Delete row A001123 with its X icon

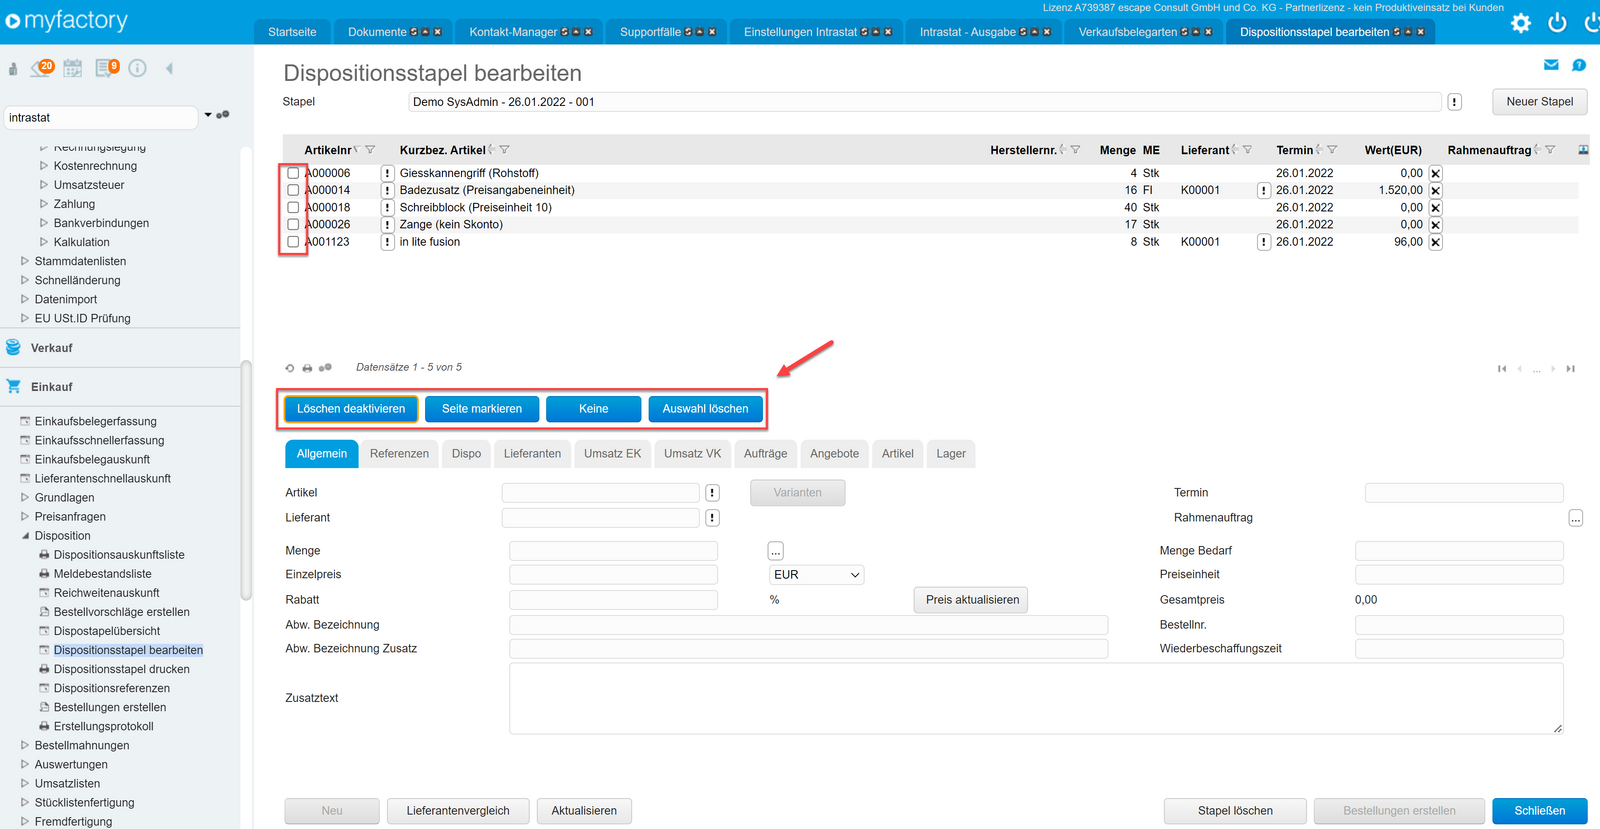point(1436,243)
